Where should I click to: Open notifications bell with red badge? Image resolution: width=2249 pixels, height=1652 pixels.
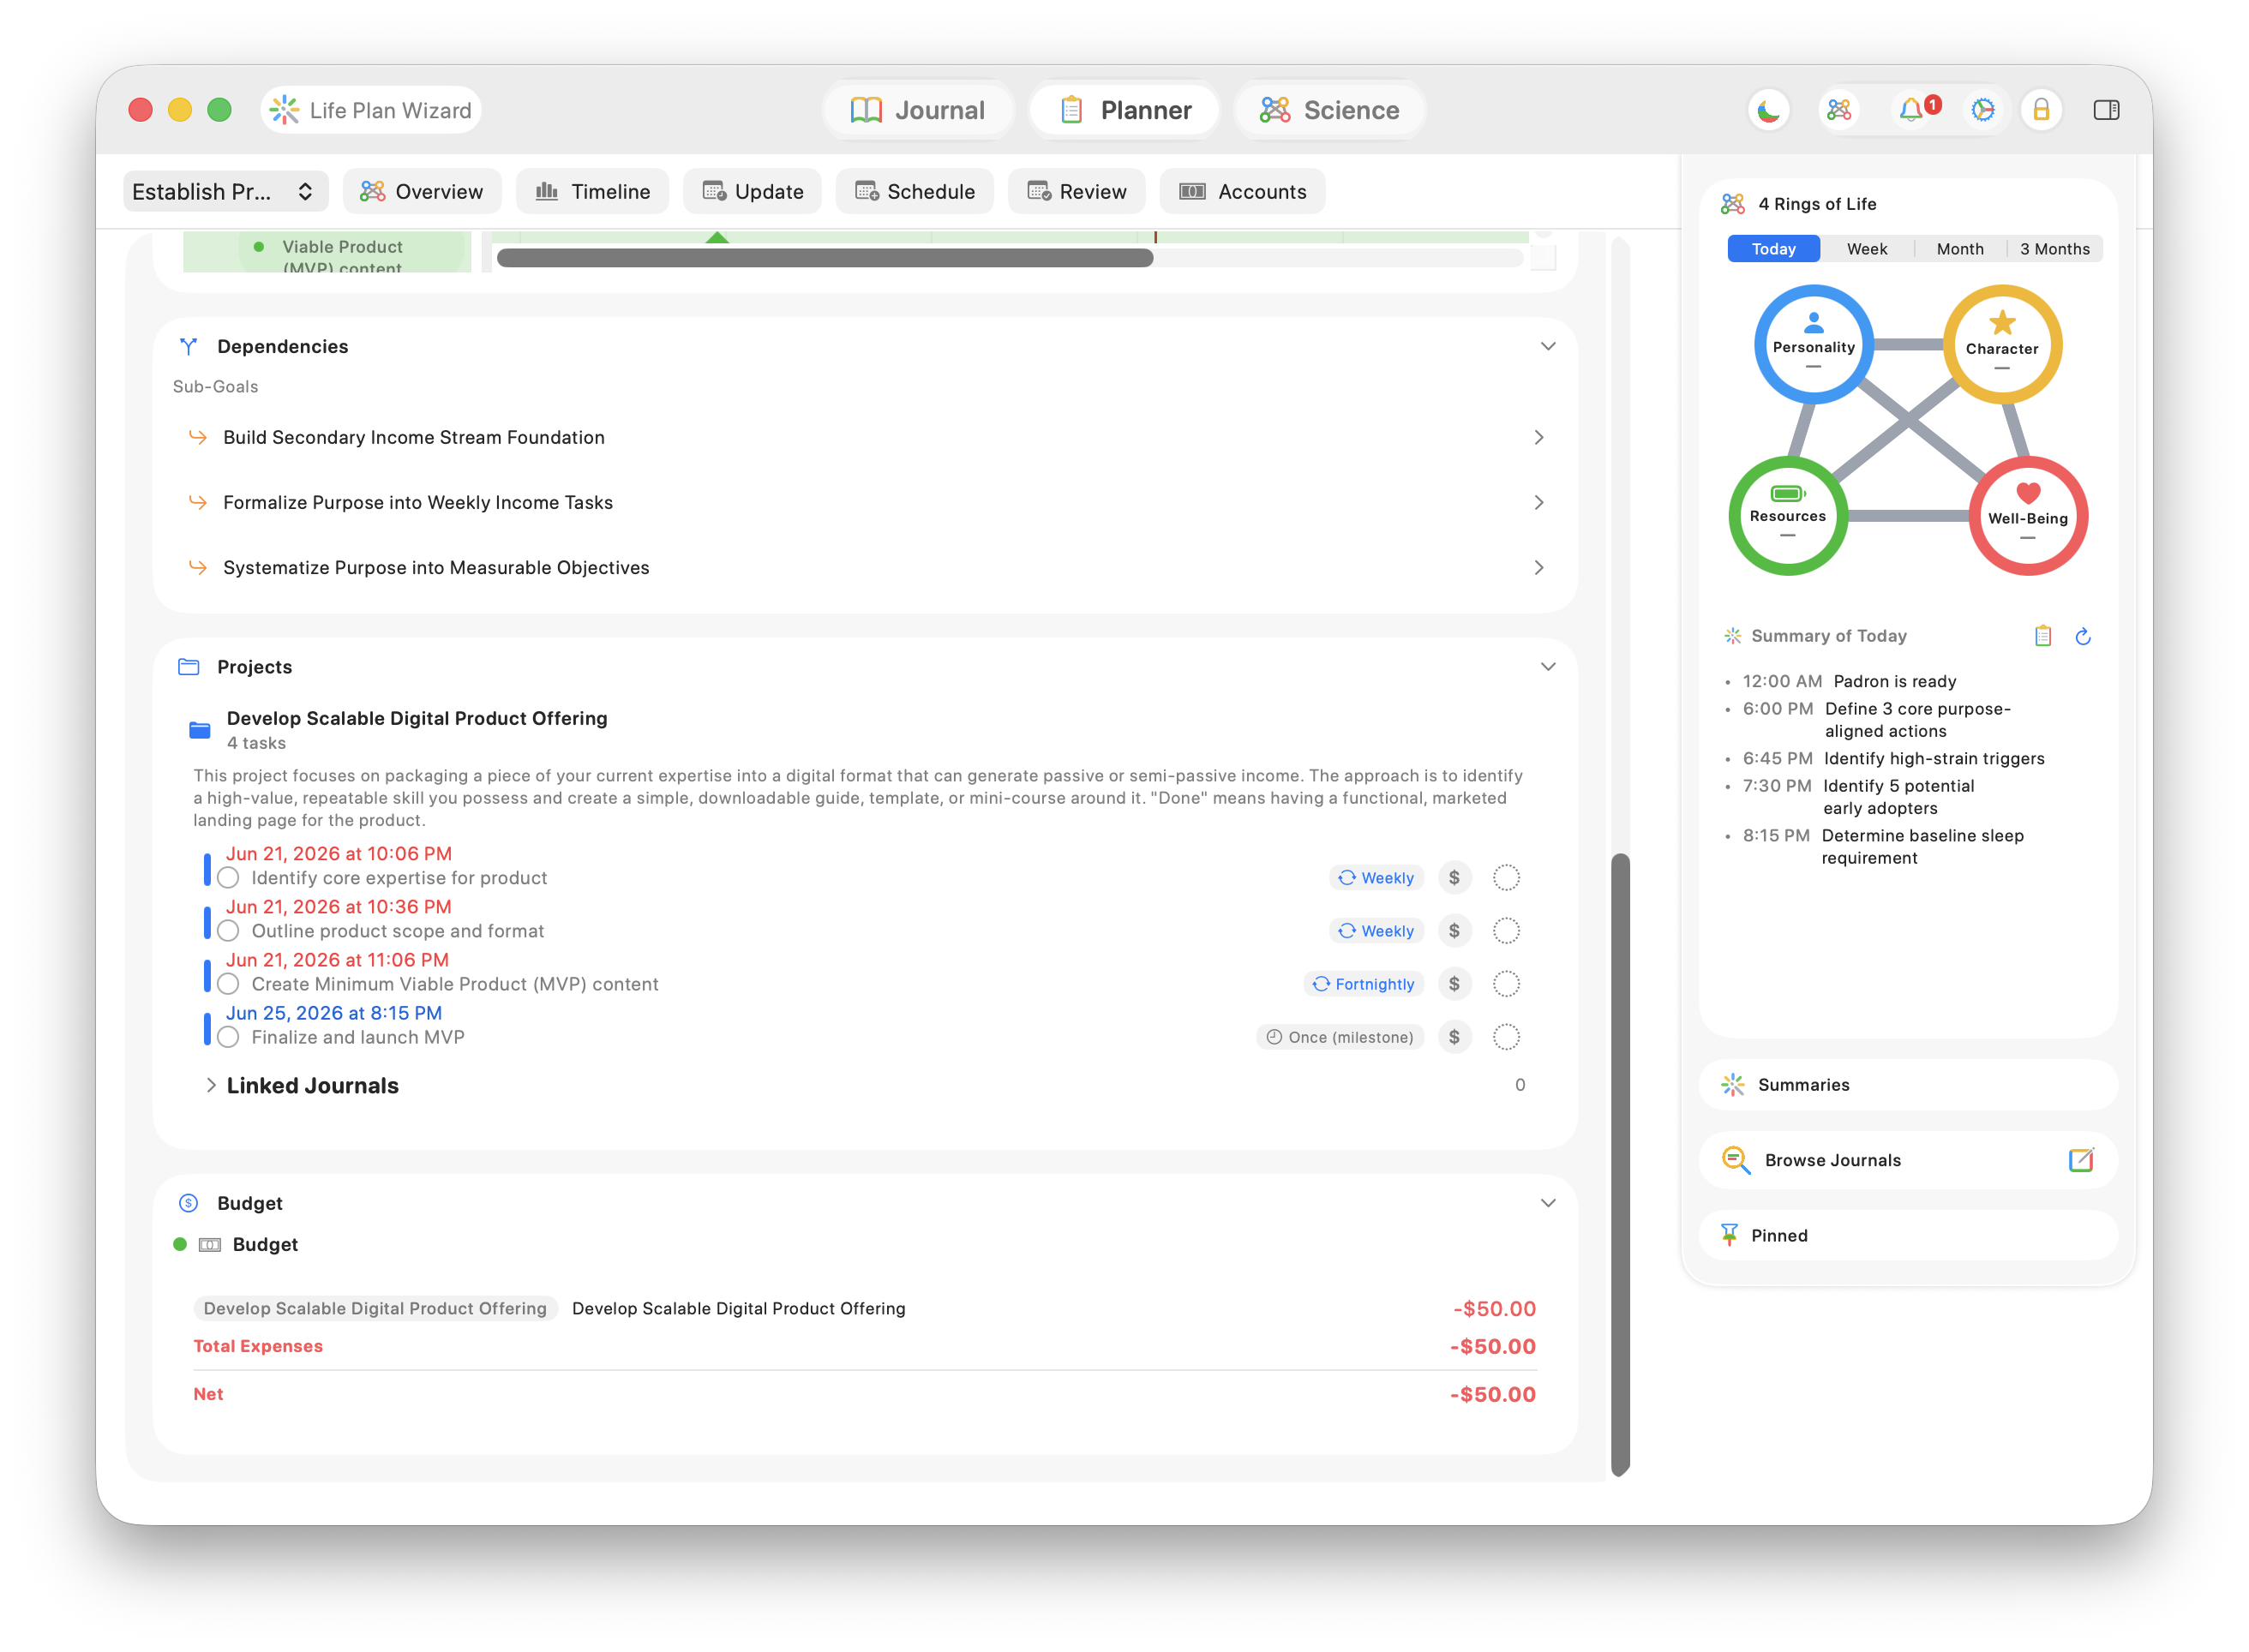click(1911, 110)
